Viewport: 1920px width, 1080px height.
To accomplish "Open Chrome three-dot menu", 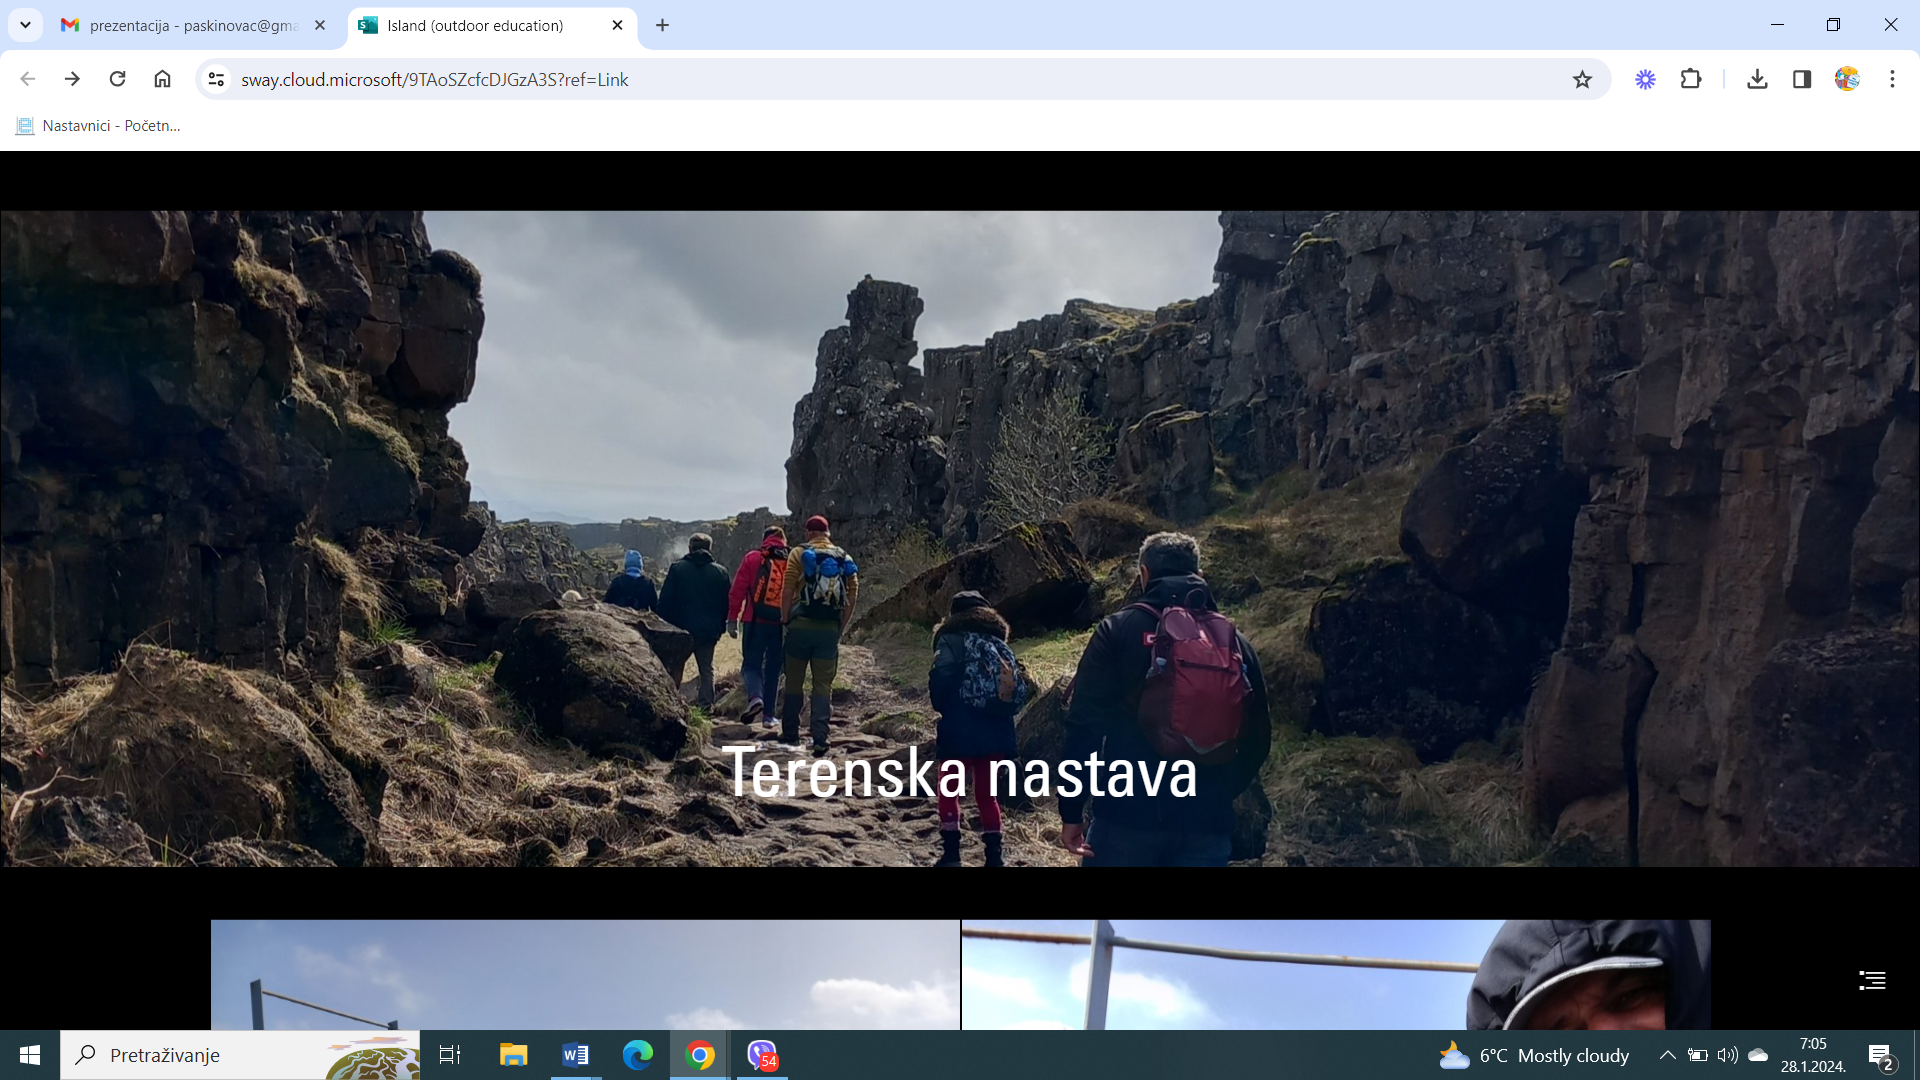I will (1892, 79).
